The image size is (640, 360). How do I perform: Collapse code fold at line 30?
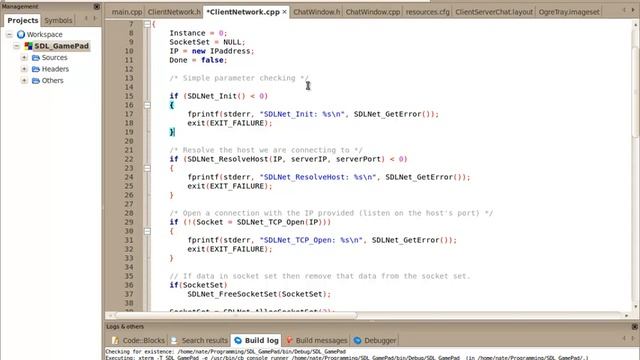(147, 231)
